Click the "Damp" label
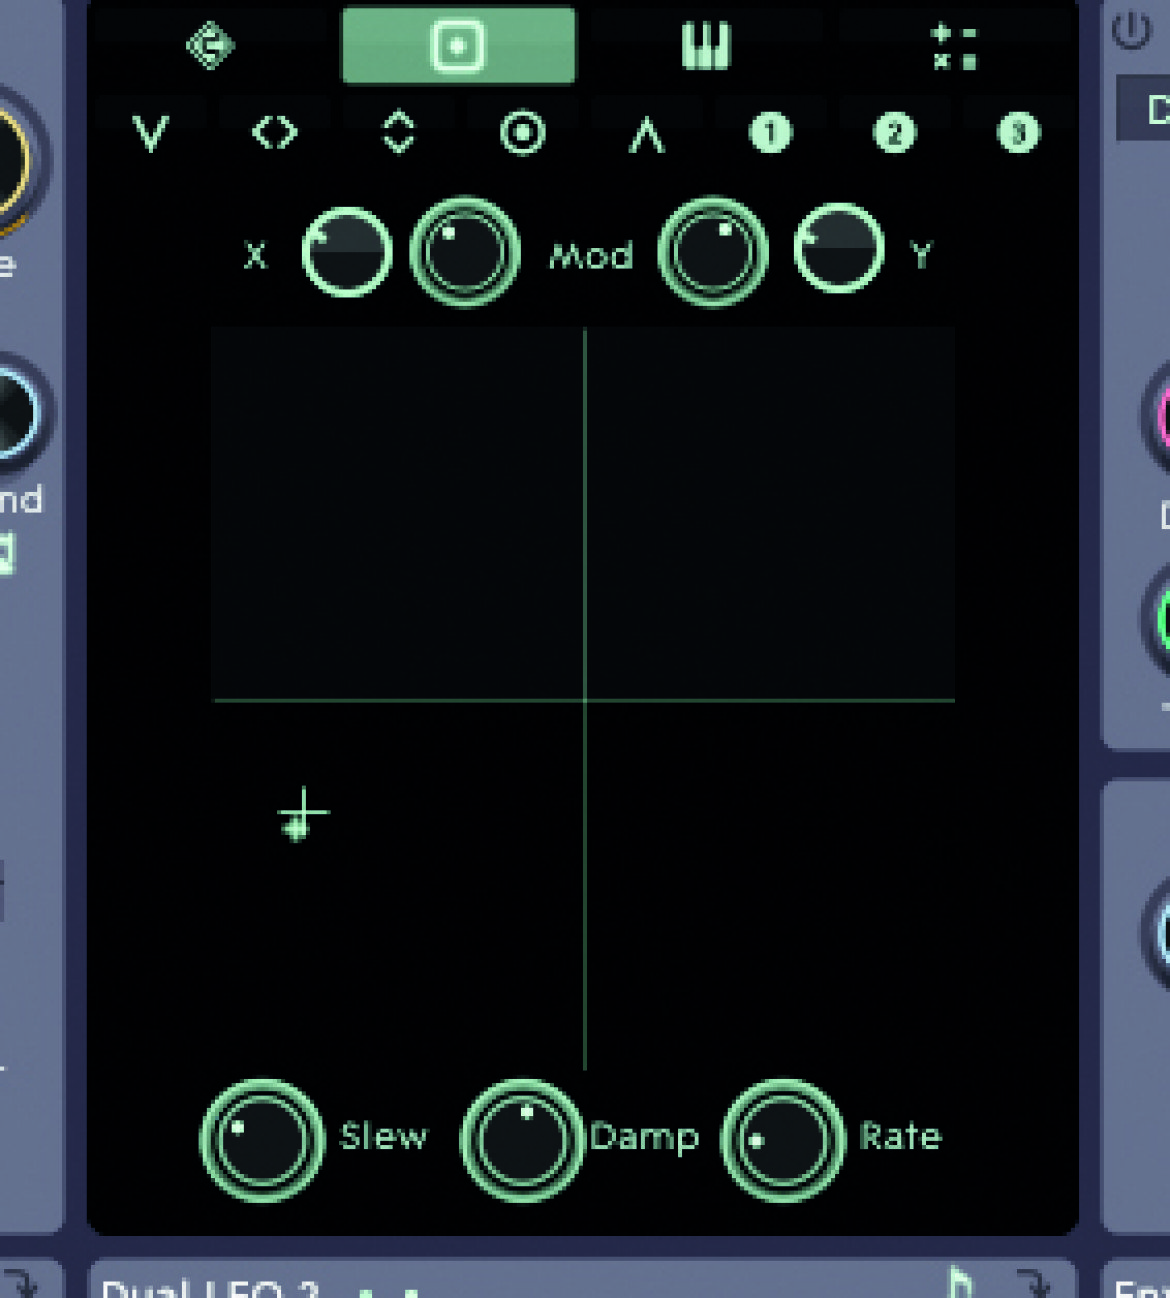 [x=644, y=1138]
